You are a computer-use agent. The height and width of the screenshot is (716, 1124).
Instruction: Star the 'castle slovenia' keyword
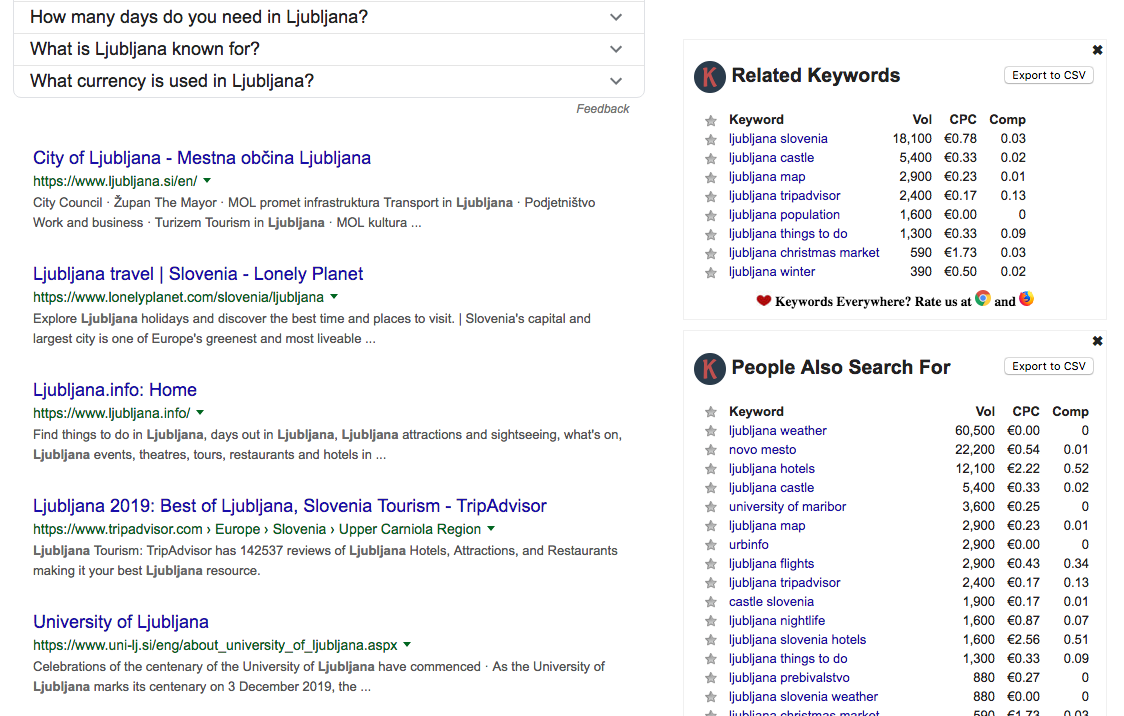[x=710, y=603]
